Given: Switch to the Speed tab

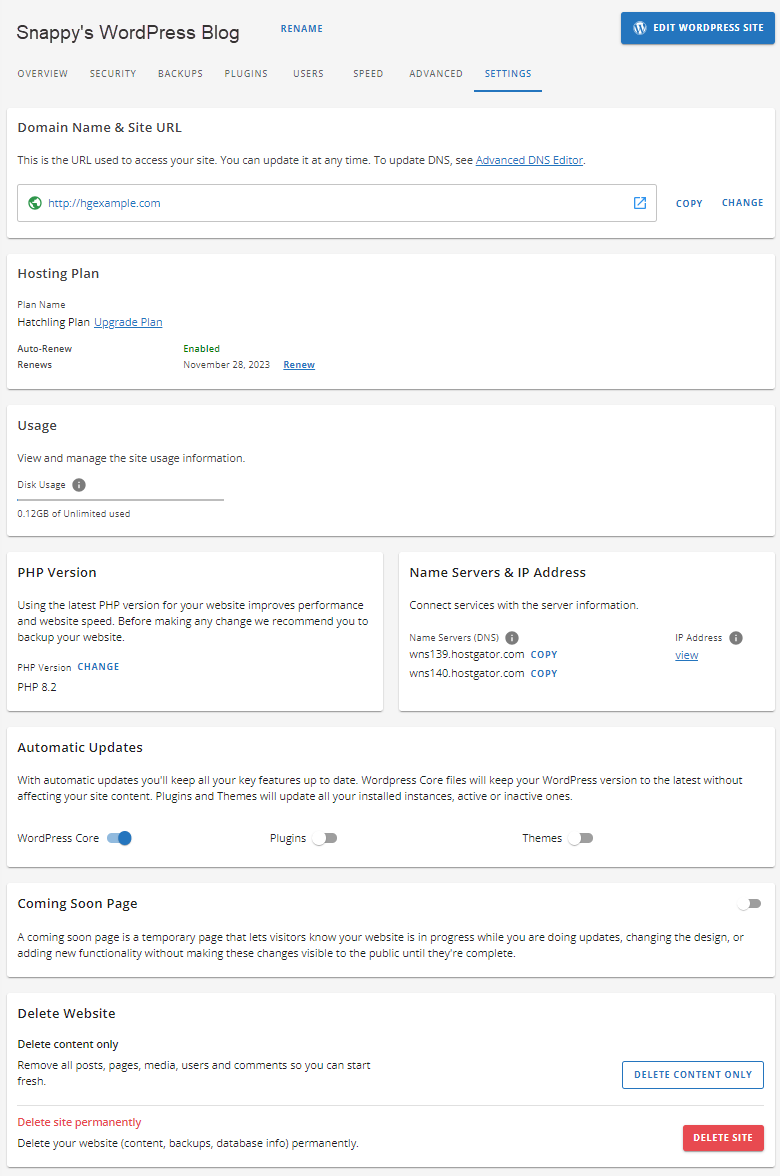Looking at the screenshot, I should 368,73.
